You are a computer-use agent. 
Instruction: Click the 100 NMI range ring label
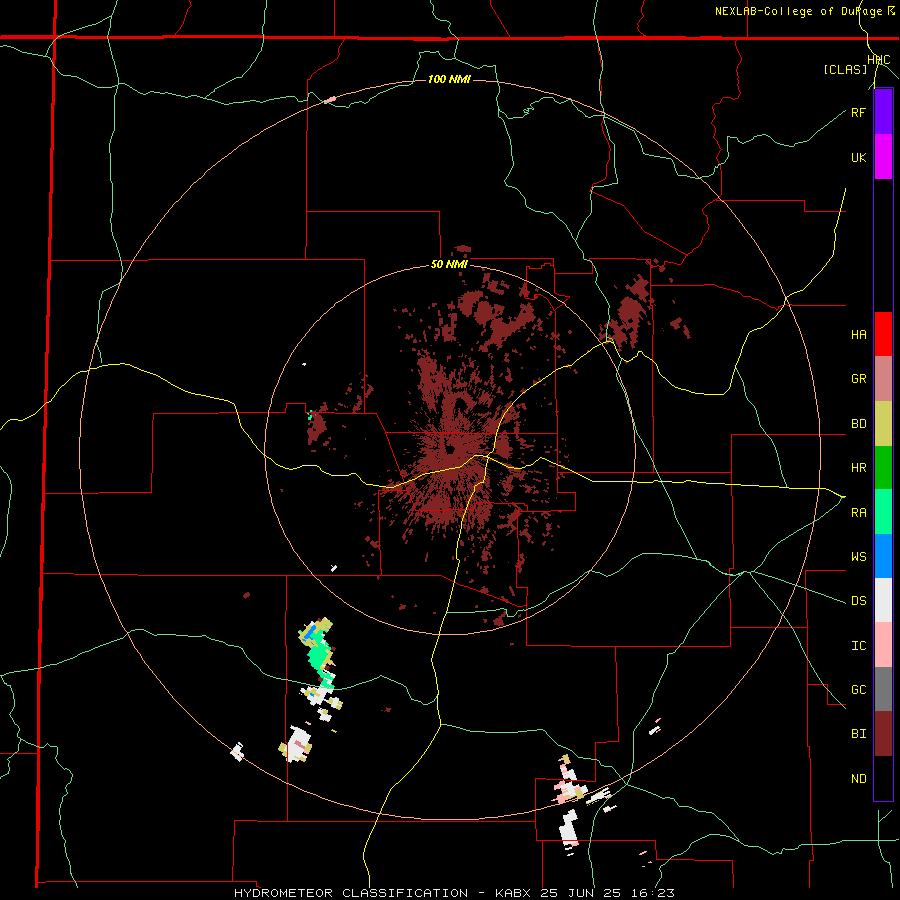[449, 79]
